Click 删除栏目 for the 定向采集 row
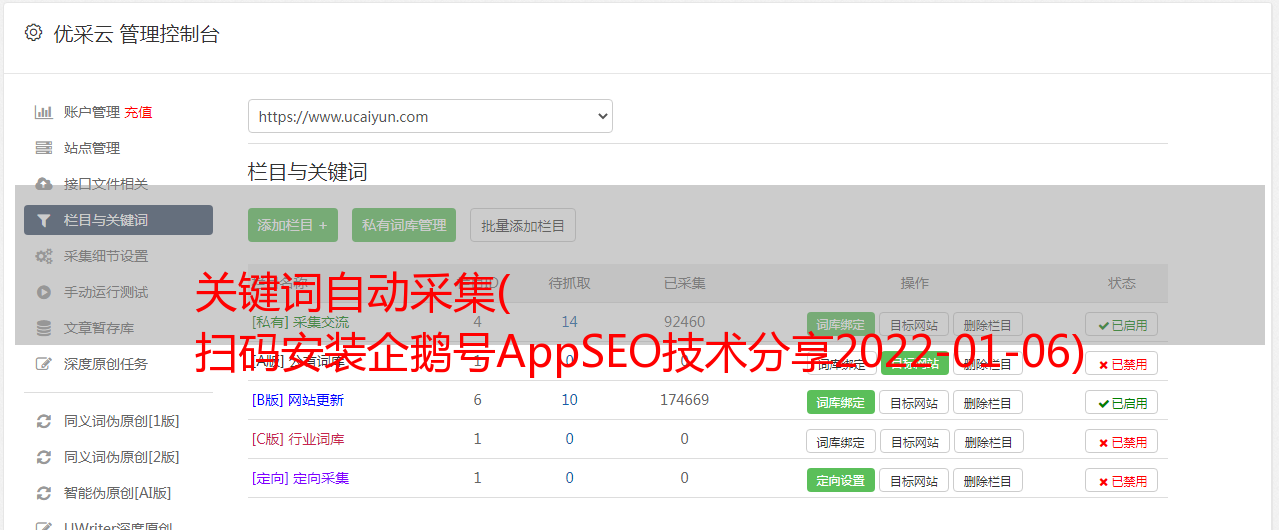The width and height of the screenshot is (1279, 530). 988,480
